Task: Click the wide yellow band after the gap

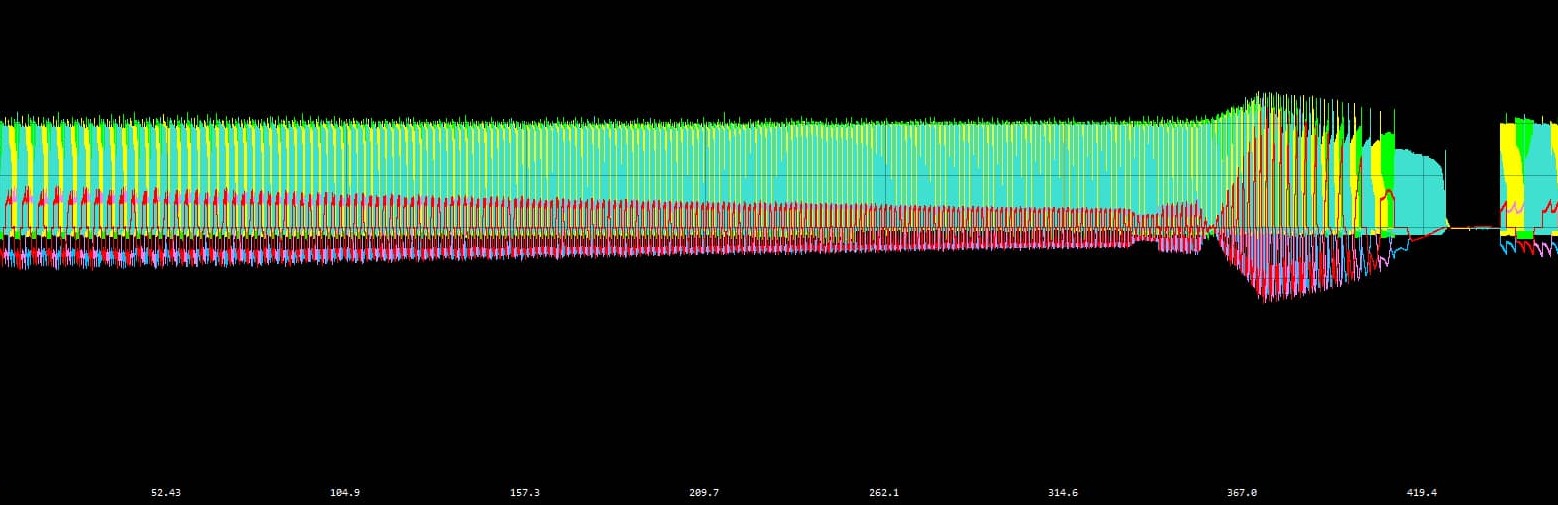Action: click(x=1508, y=170)
